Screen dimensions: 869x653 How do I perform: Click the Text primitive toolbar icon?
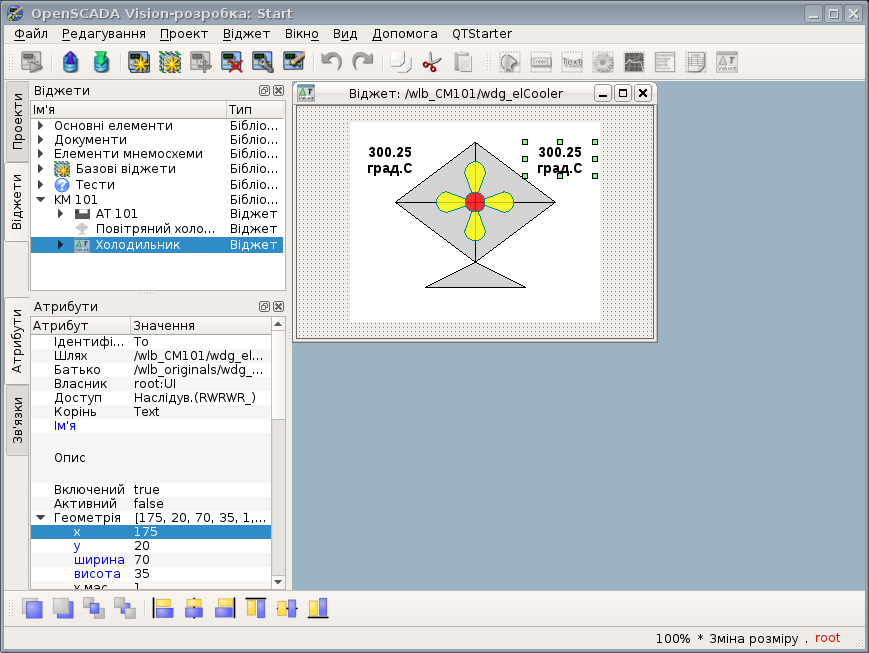(x=572, y=62)
